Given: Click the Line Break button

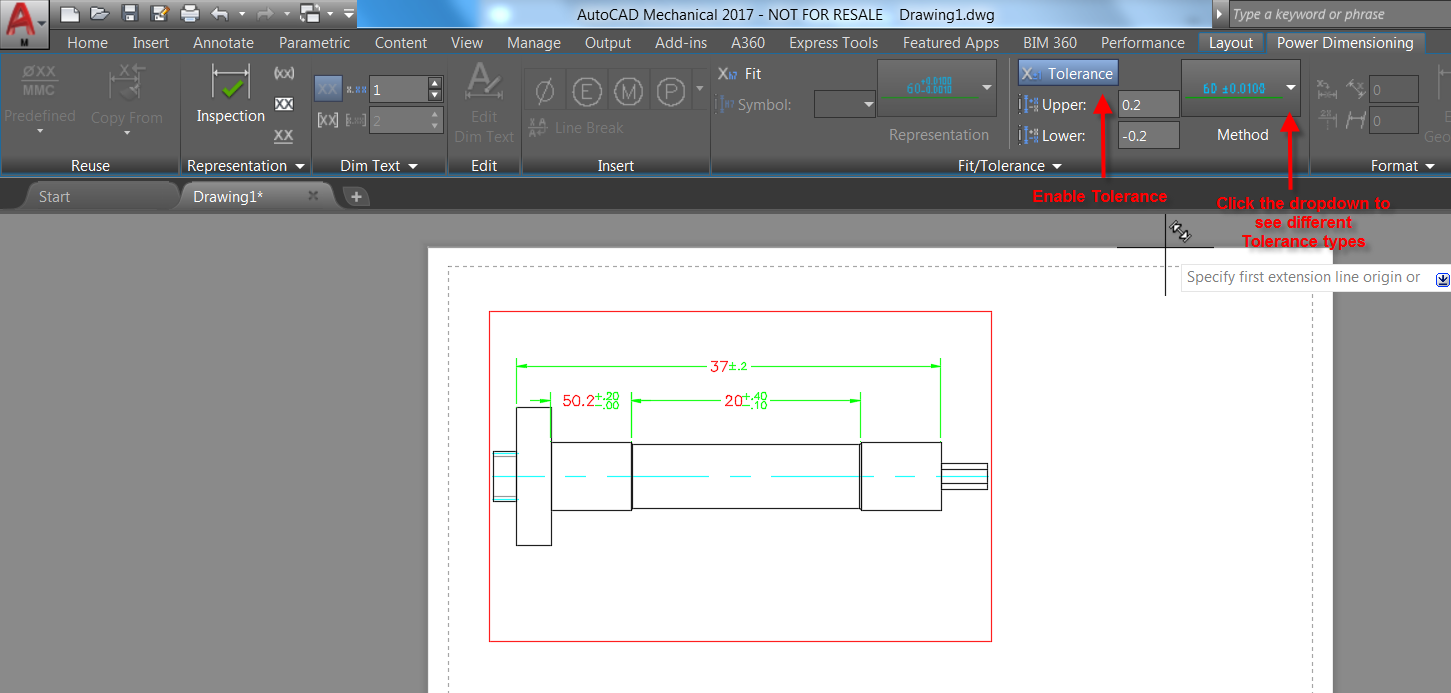Looking at the screenshot, I should tap(575, 128).
